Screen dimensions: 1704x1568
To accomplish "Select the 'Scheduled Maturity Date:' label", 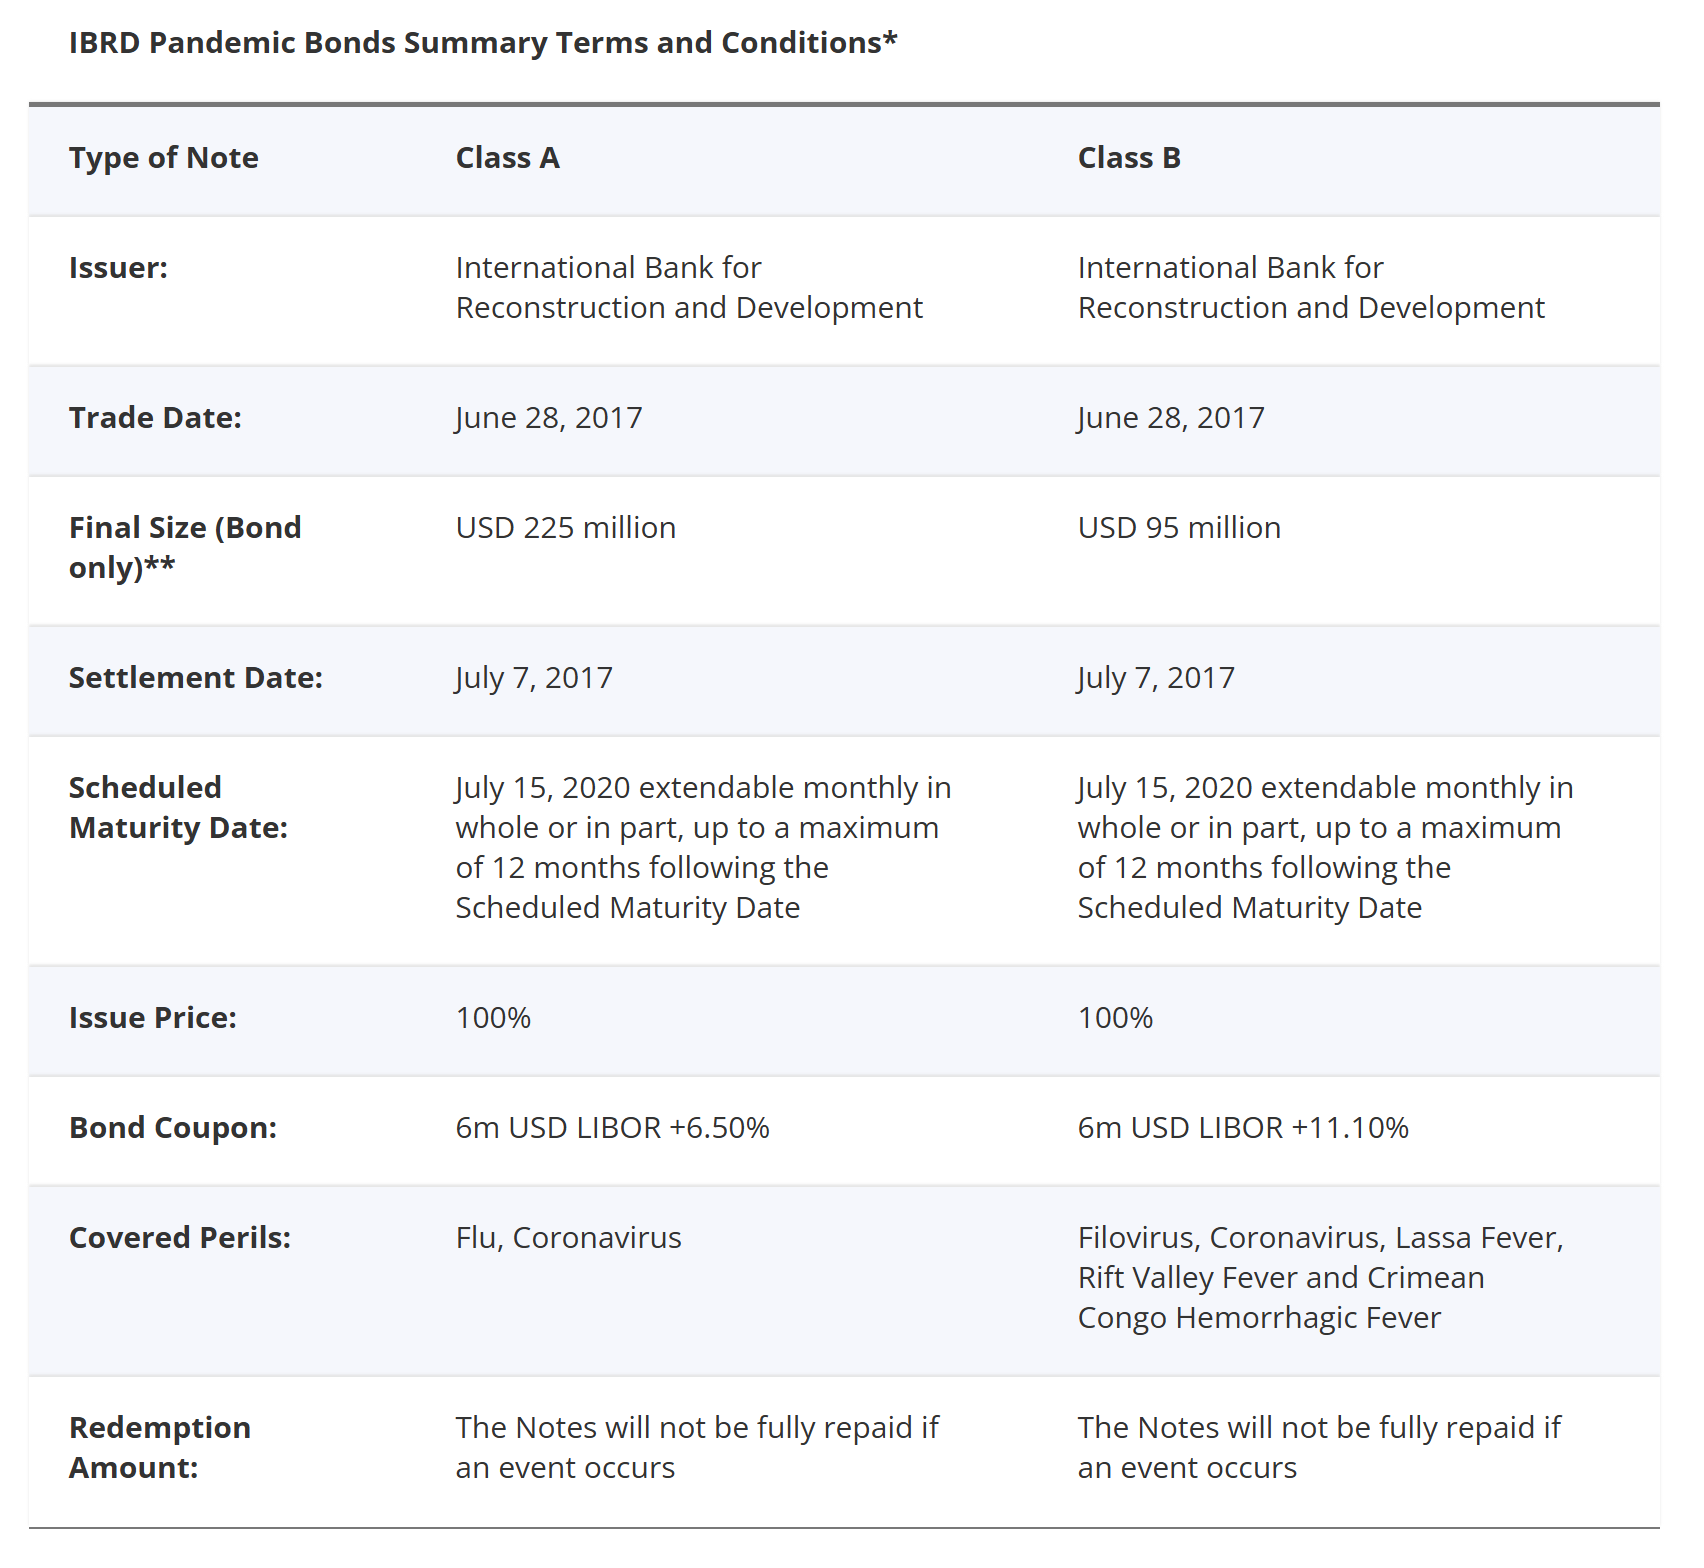I will pyautogui.click(x=178, y=808).
